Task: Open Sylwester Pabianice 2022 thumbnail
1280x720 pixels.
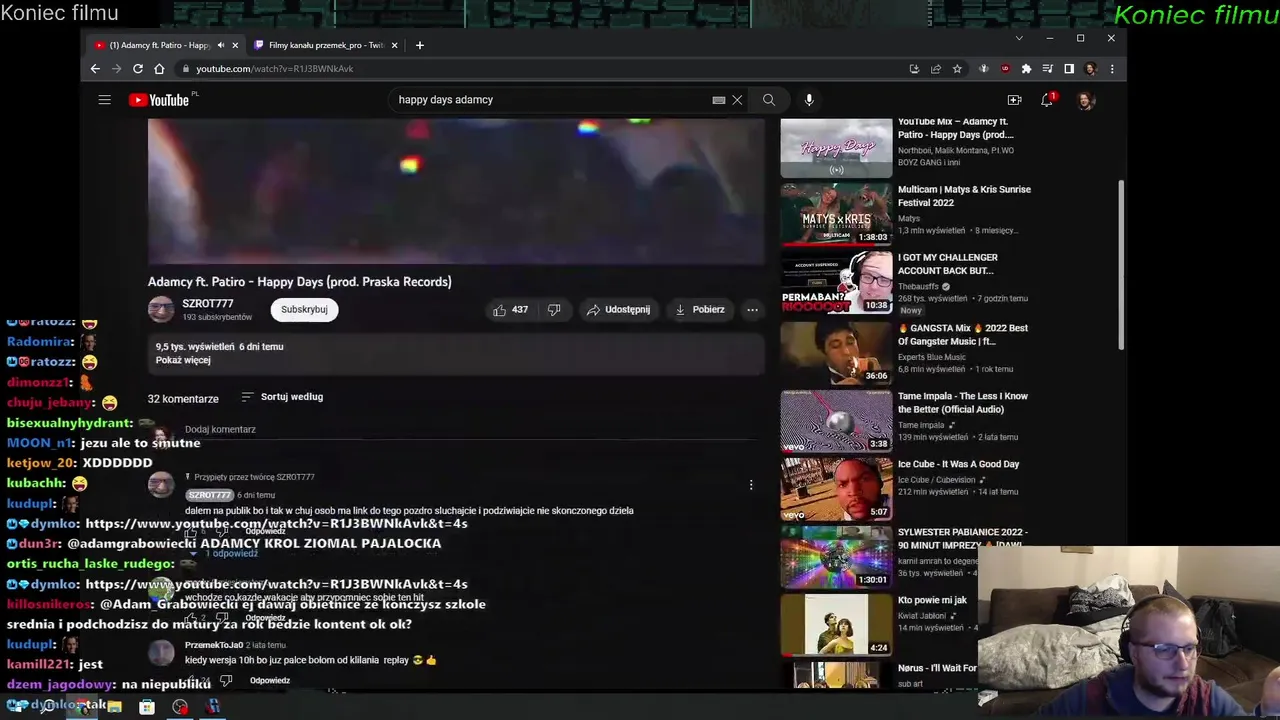Action: coord(836,556)
